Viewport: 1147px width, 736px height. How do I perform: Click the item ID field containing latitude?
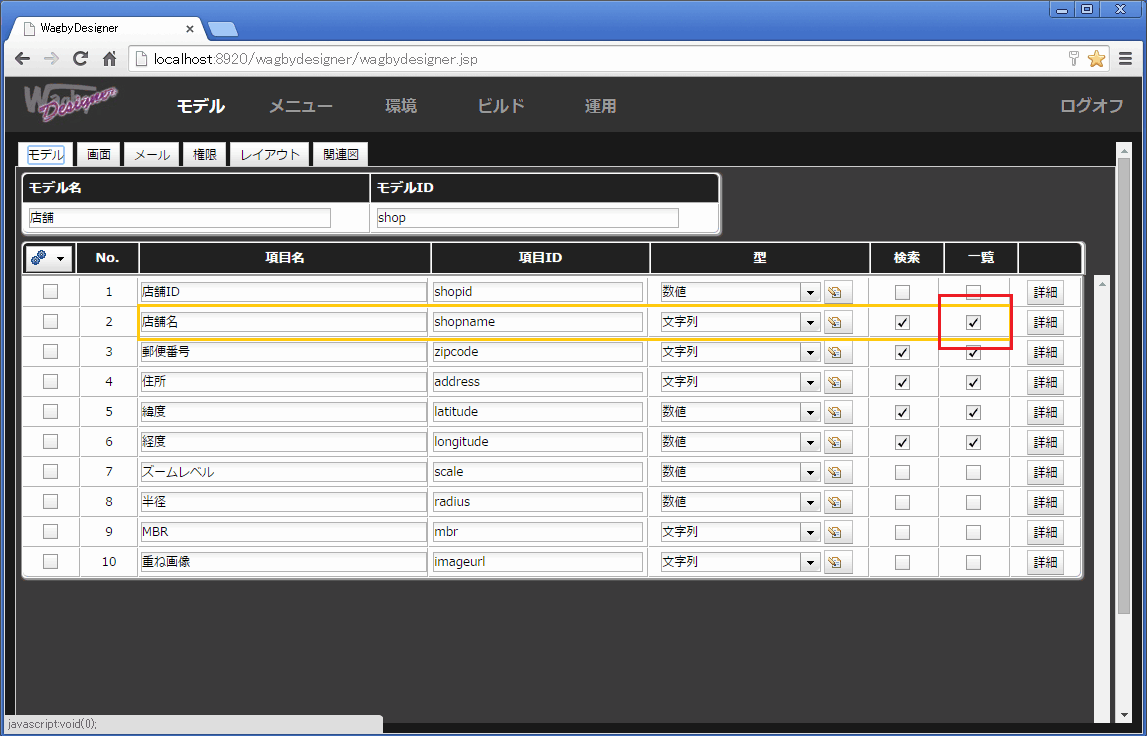point(538,412)
